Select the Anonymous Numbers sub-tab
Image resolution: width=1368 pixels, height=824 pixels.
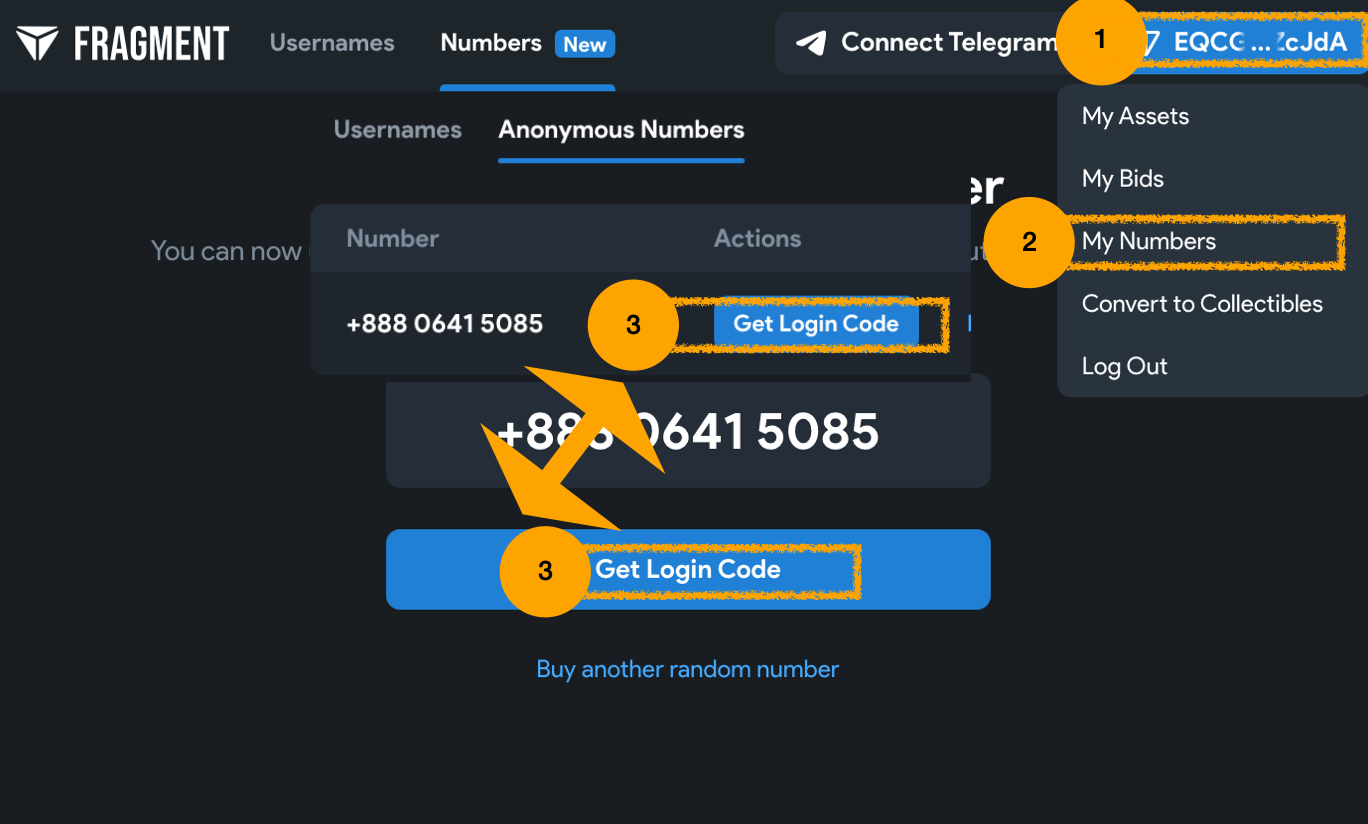(x=621, y=130)
